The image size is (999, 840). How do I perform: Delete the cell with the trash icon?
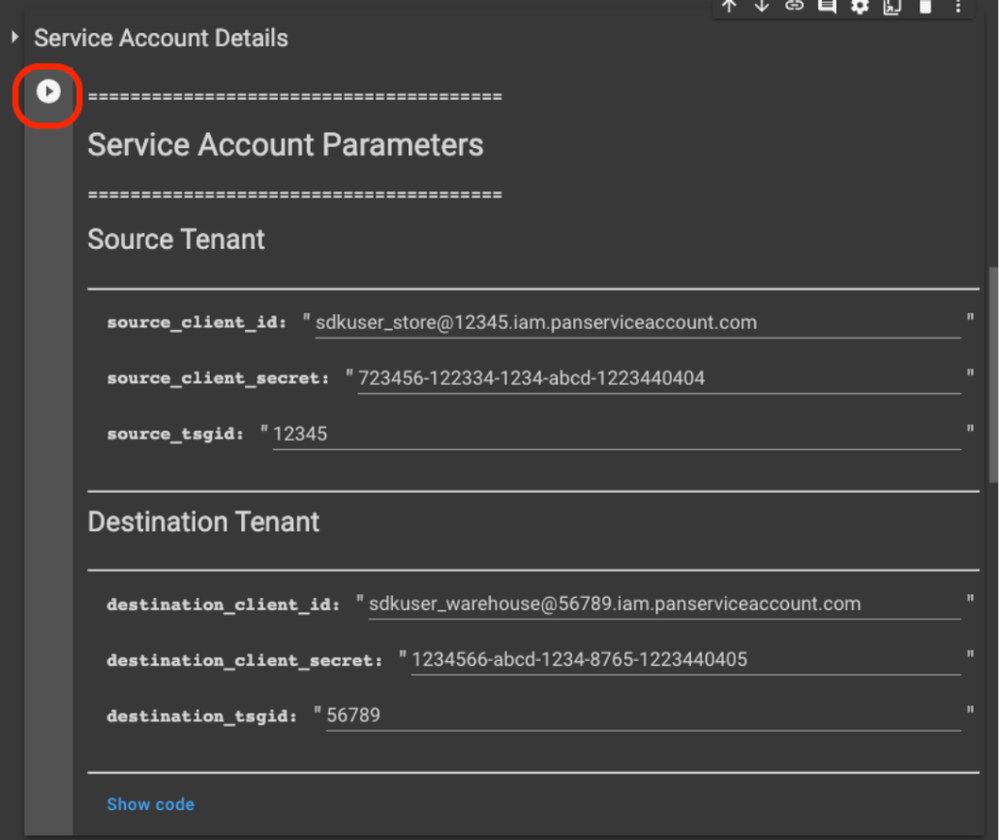925,6
